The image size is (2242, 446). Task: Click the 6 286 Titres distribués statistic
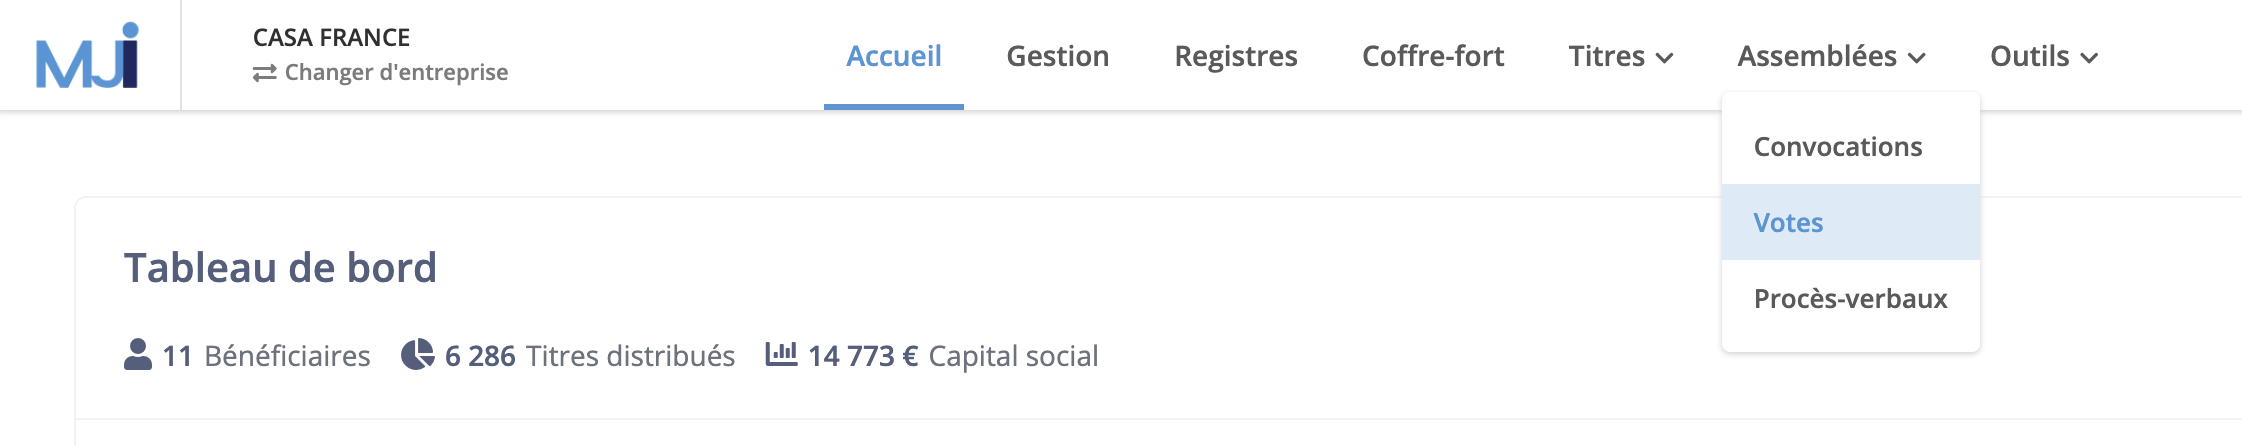tap(568, 355)
